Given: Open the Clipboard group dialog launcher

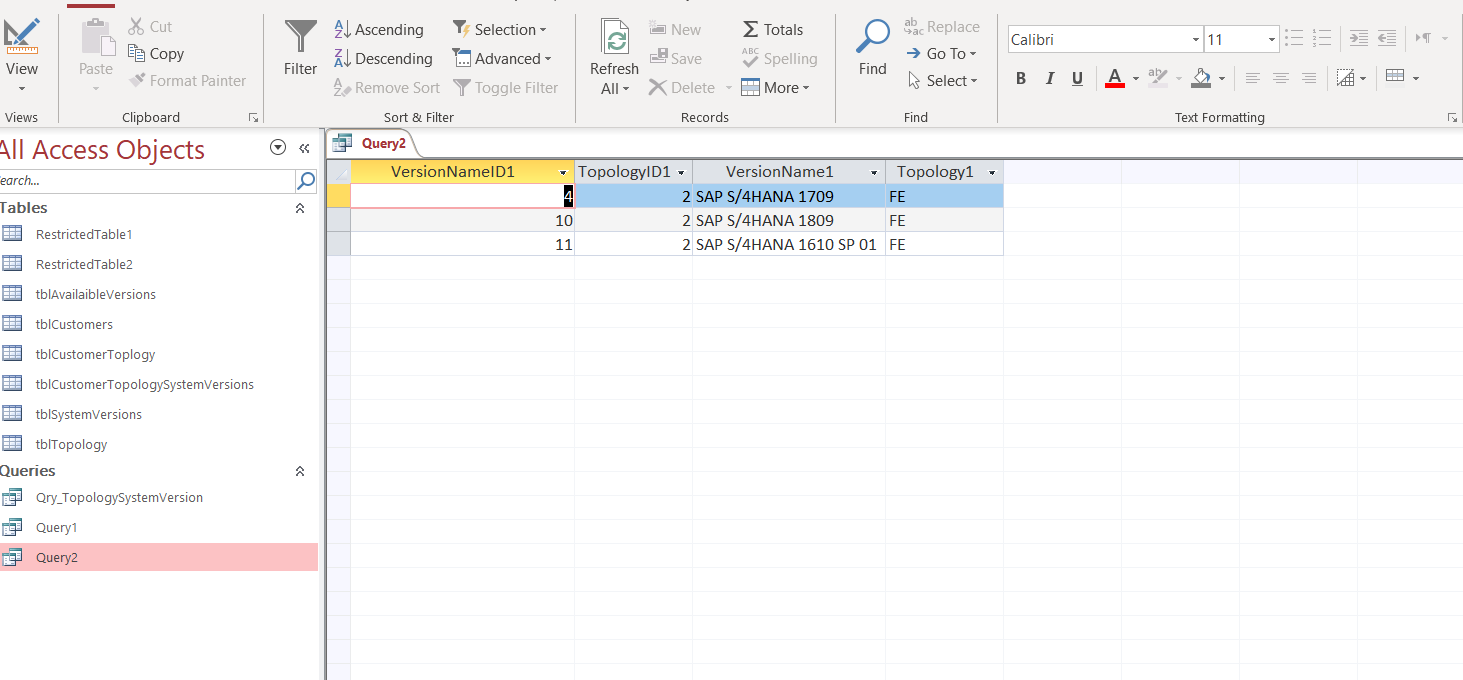Looking at the screenshot, I should 253,118.
